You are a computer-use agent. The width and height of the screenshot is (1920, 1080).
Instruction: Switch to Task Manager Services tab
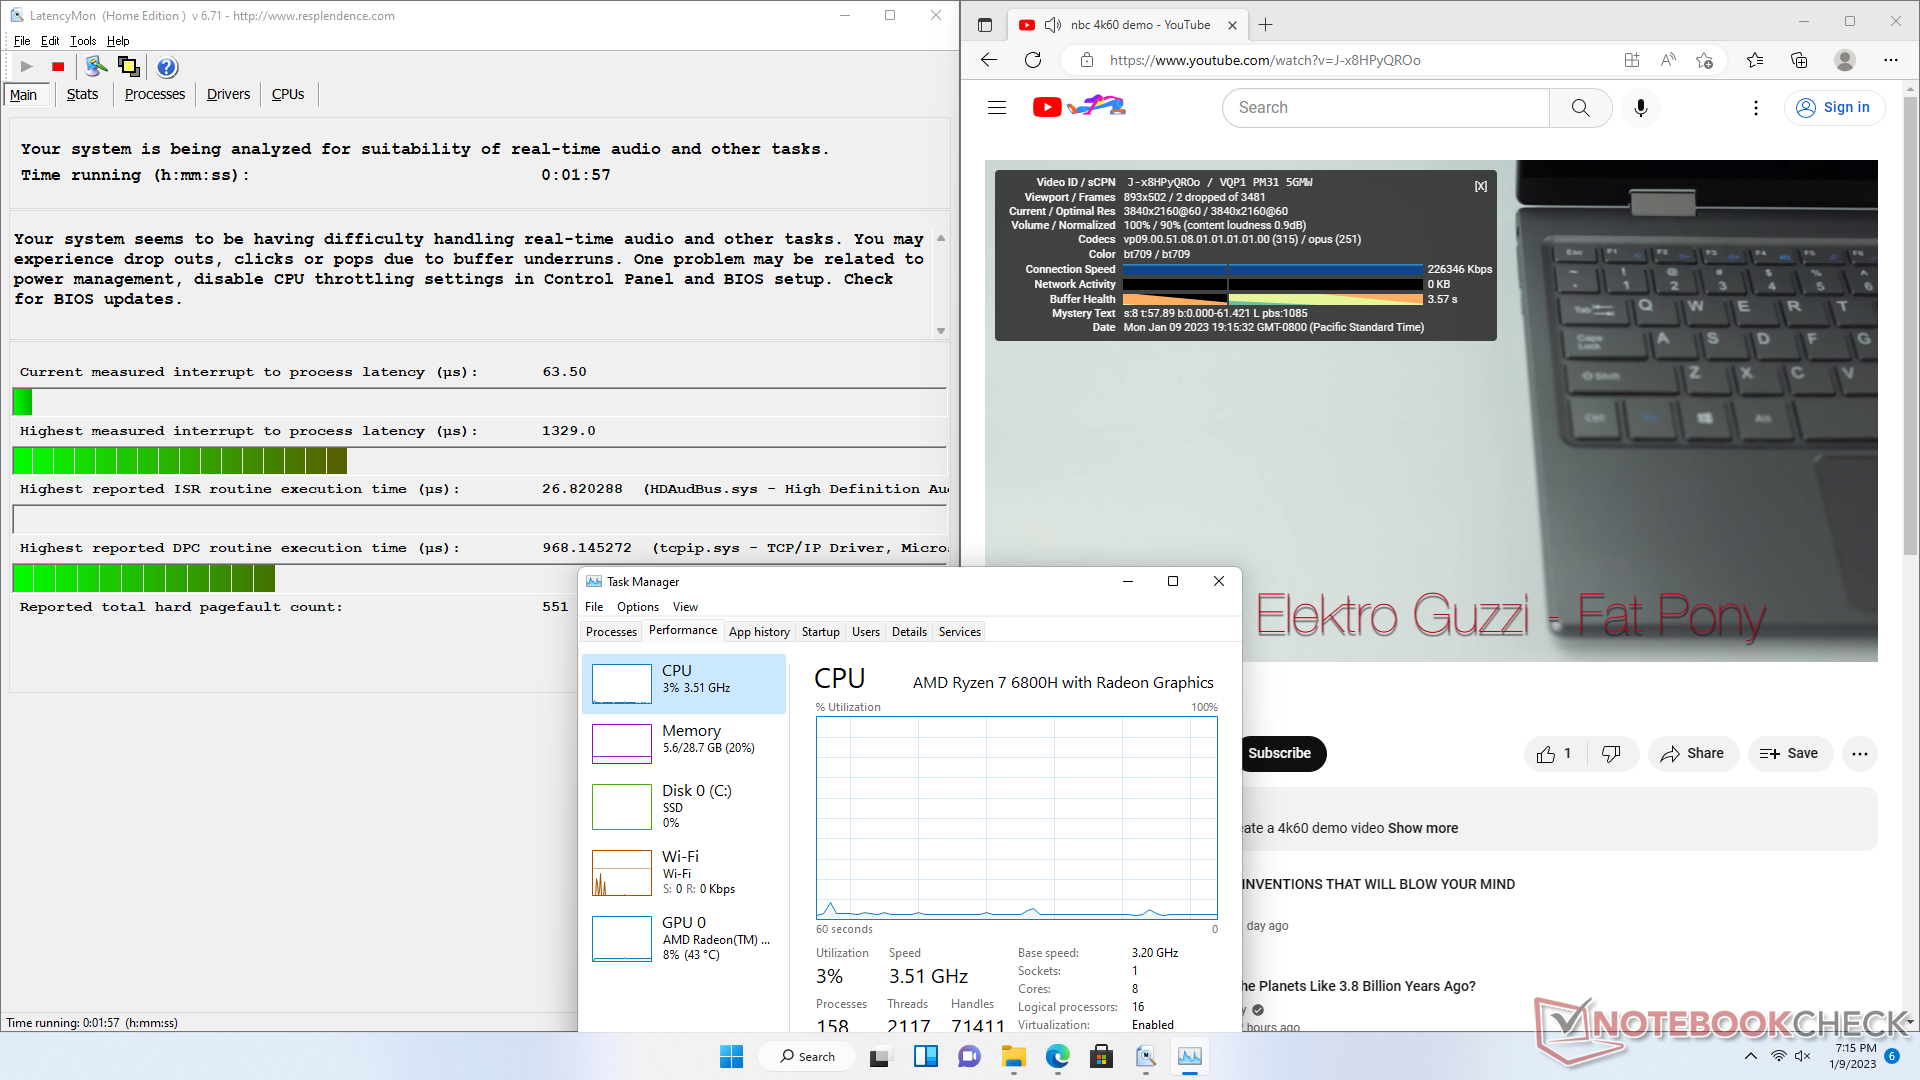tap(960, 632)
